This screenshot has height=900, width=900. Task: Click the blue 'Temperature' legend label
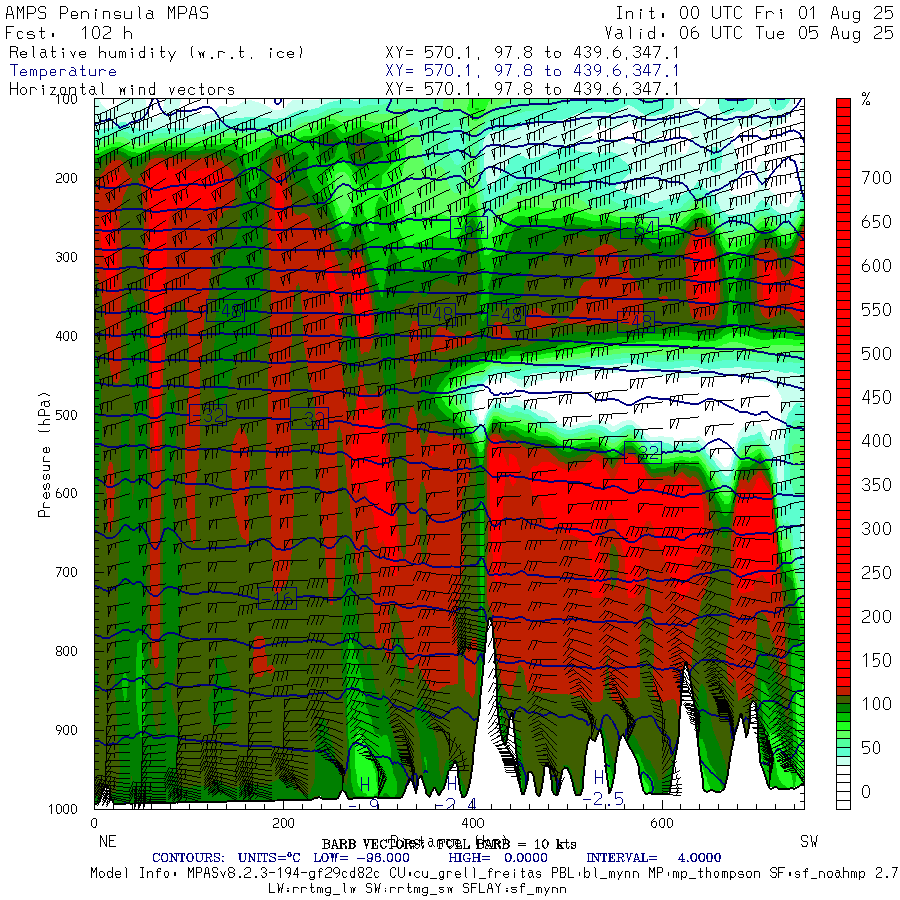tap(63, 71)
